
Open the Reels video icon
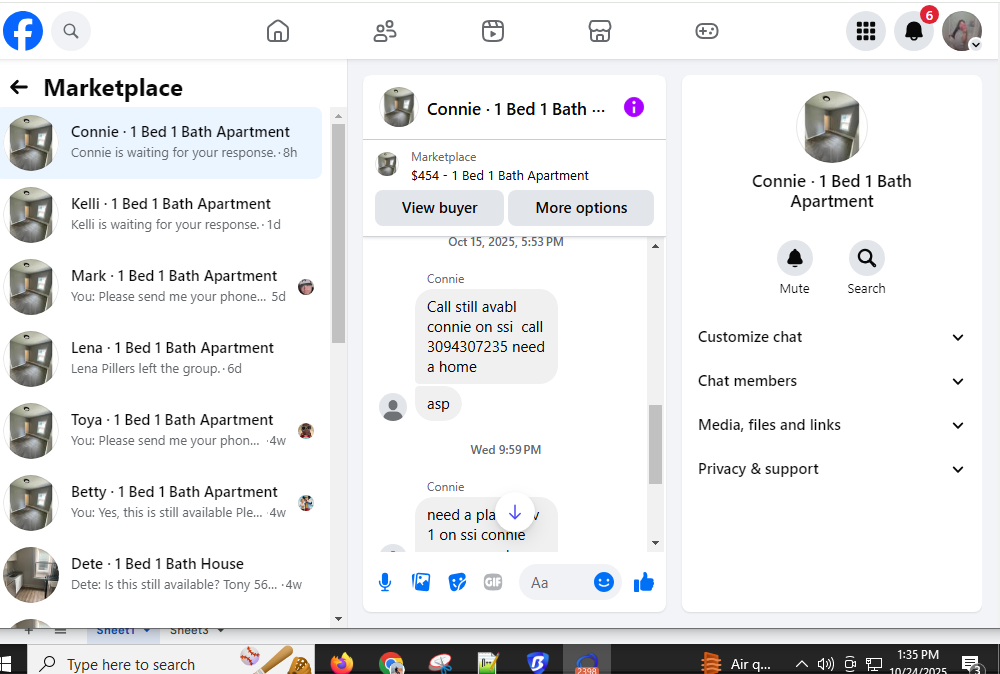[492, 31]
